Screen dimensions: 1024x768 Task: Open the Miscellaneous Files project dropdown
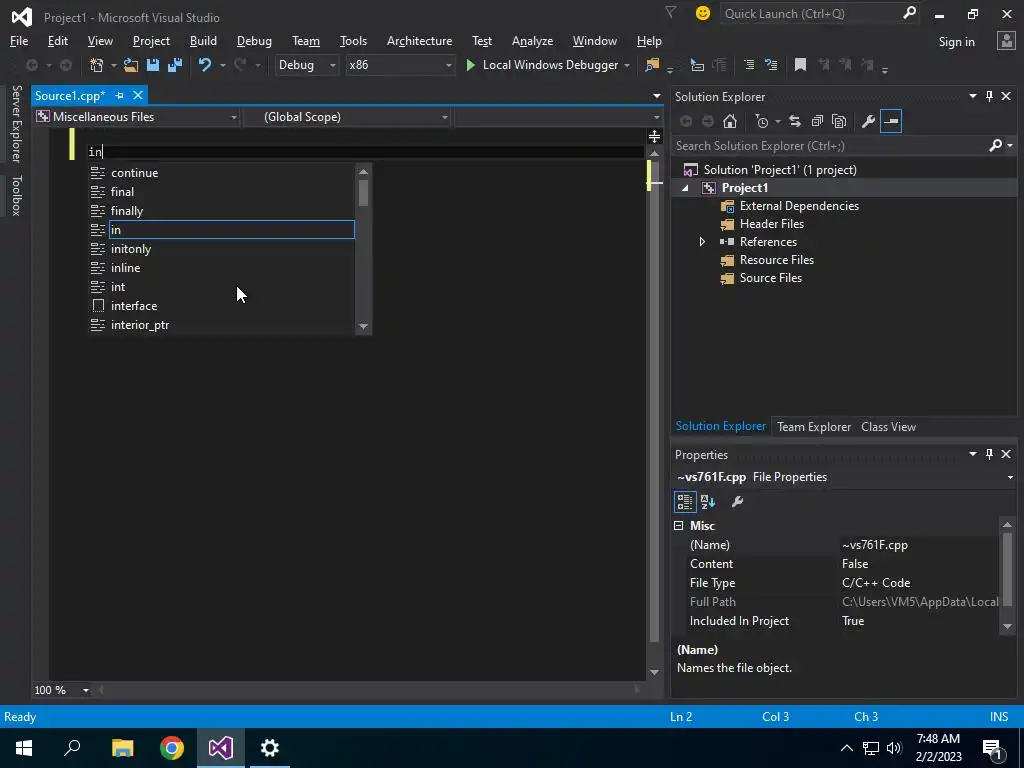coord(137,117)
